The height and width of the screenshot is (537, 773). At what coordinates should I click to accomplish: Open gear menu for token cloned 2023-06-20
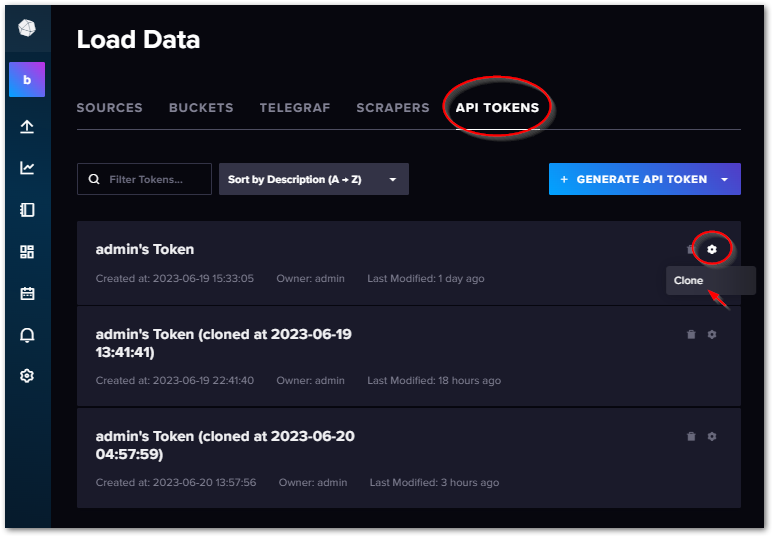tap(712, 436)
